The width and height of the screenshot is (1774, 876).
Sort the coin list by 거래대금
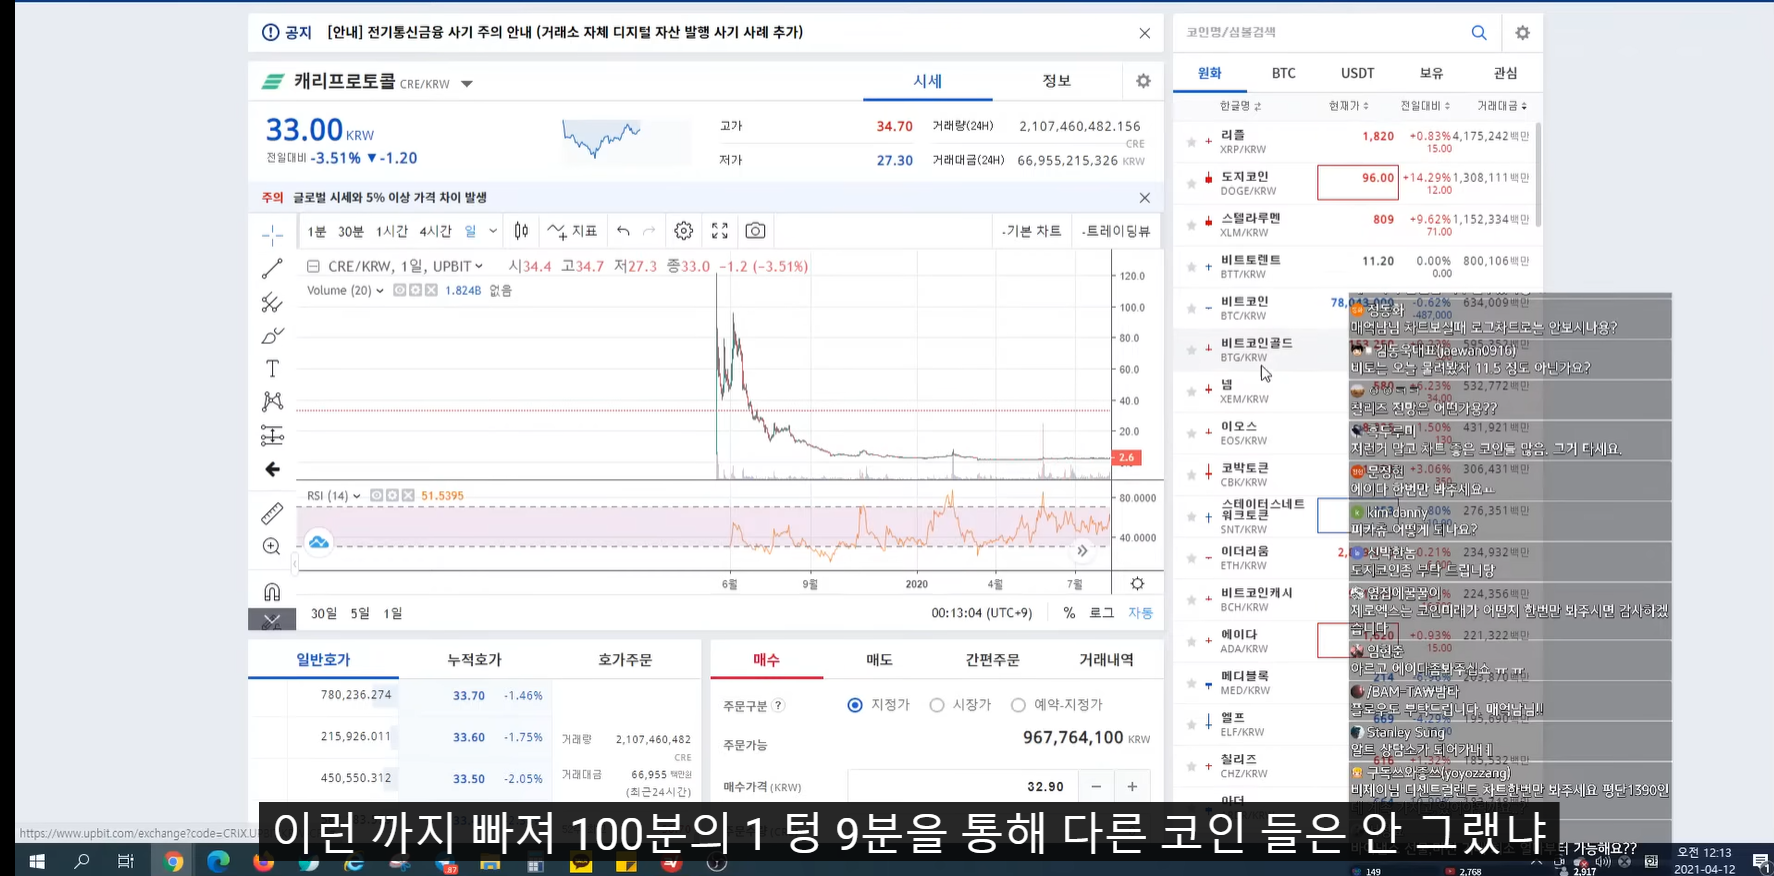1502,106
